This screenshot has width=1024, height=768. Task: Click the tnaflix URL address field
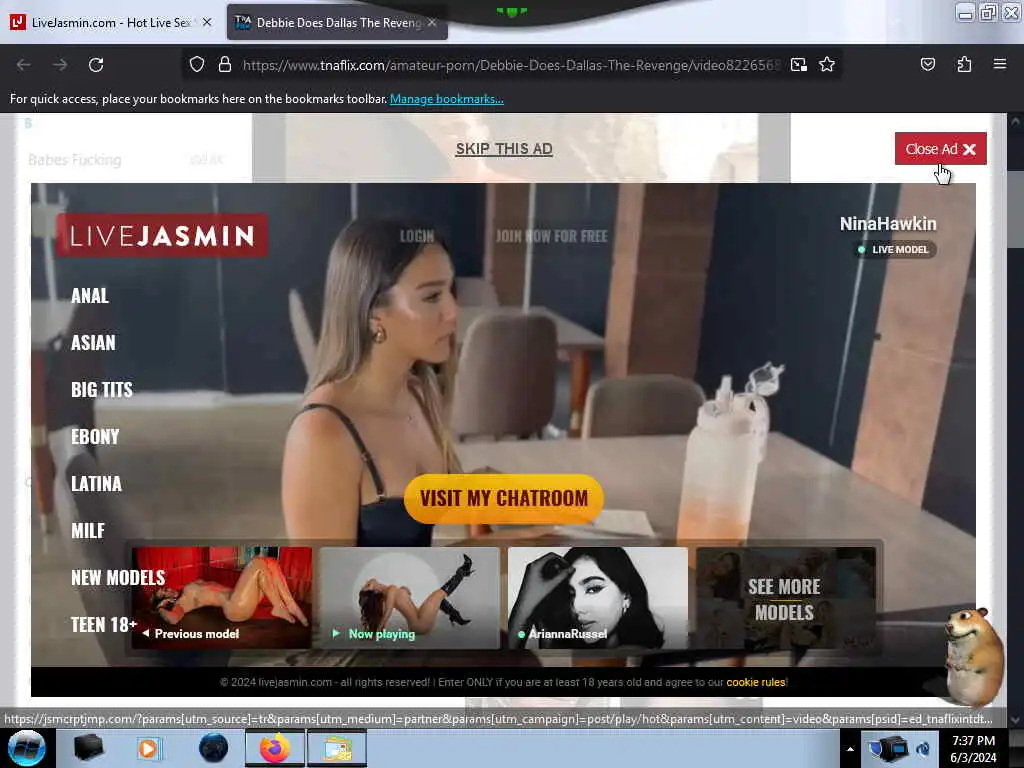pos(511,65)
